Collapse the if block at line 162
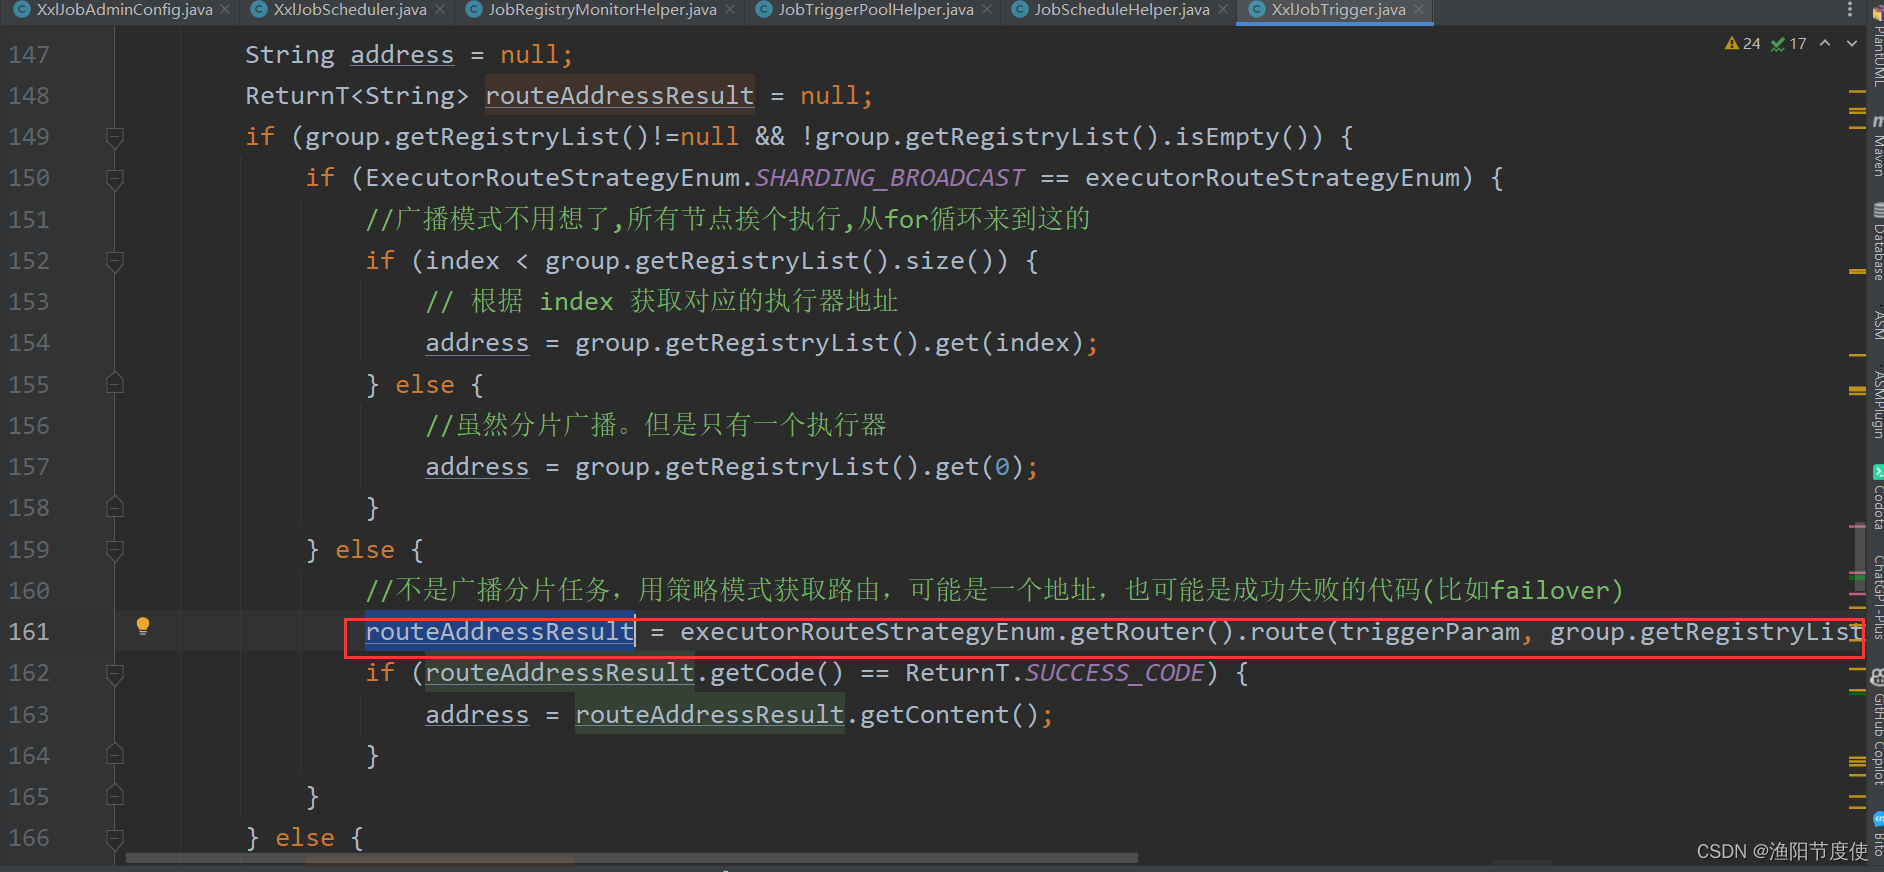1884x872 pixels. point(115,673)
